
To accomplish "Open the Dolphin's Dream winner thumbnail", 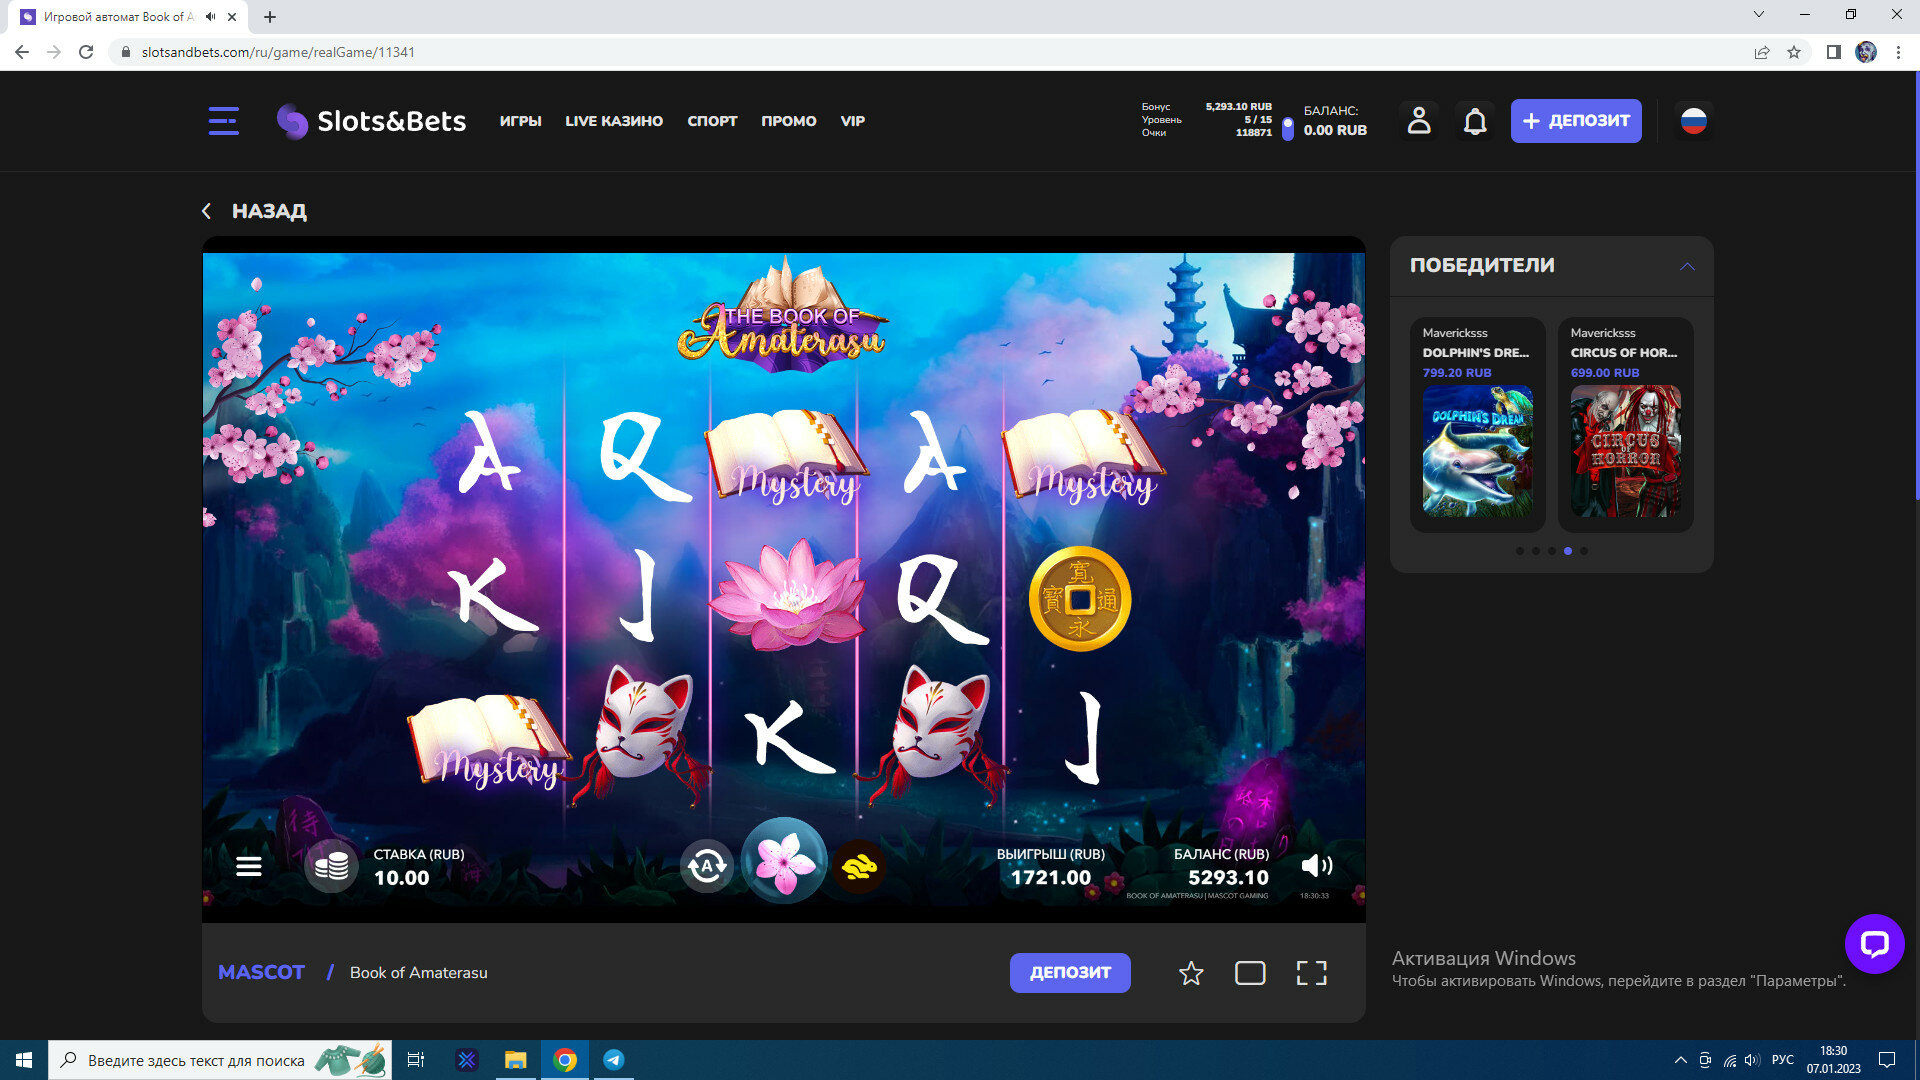I will 1477,451.
